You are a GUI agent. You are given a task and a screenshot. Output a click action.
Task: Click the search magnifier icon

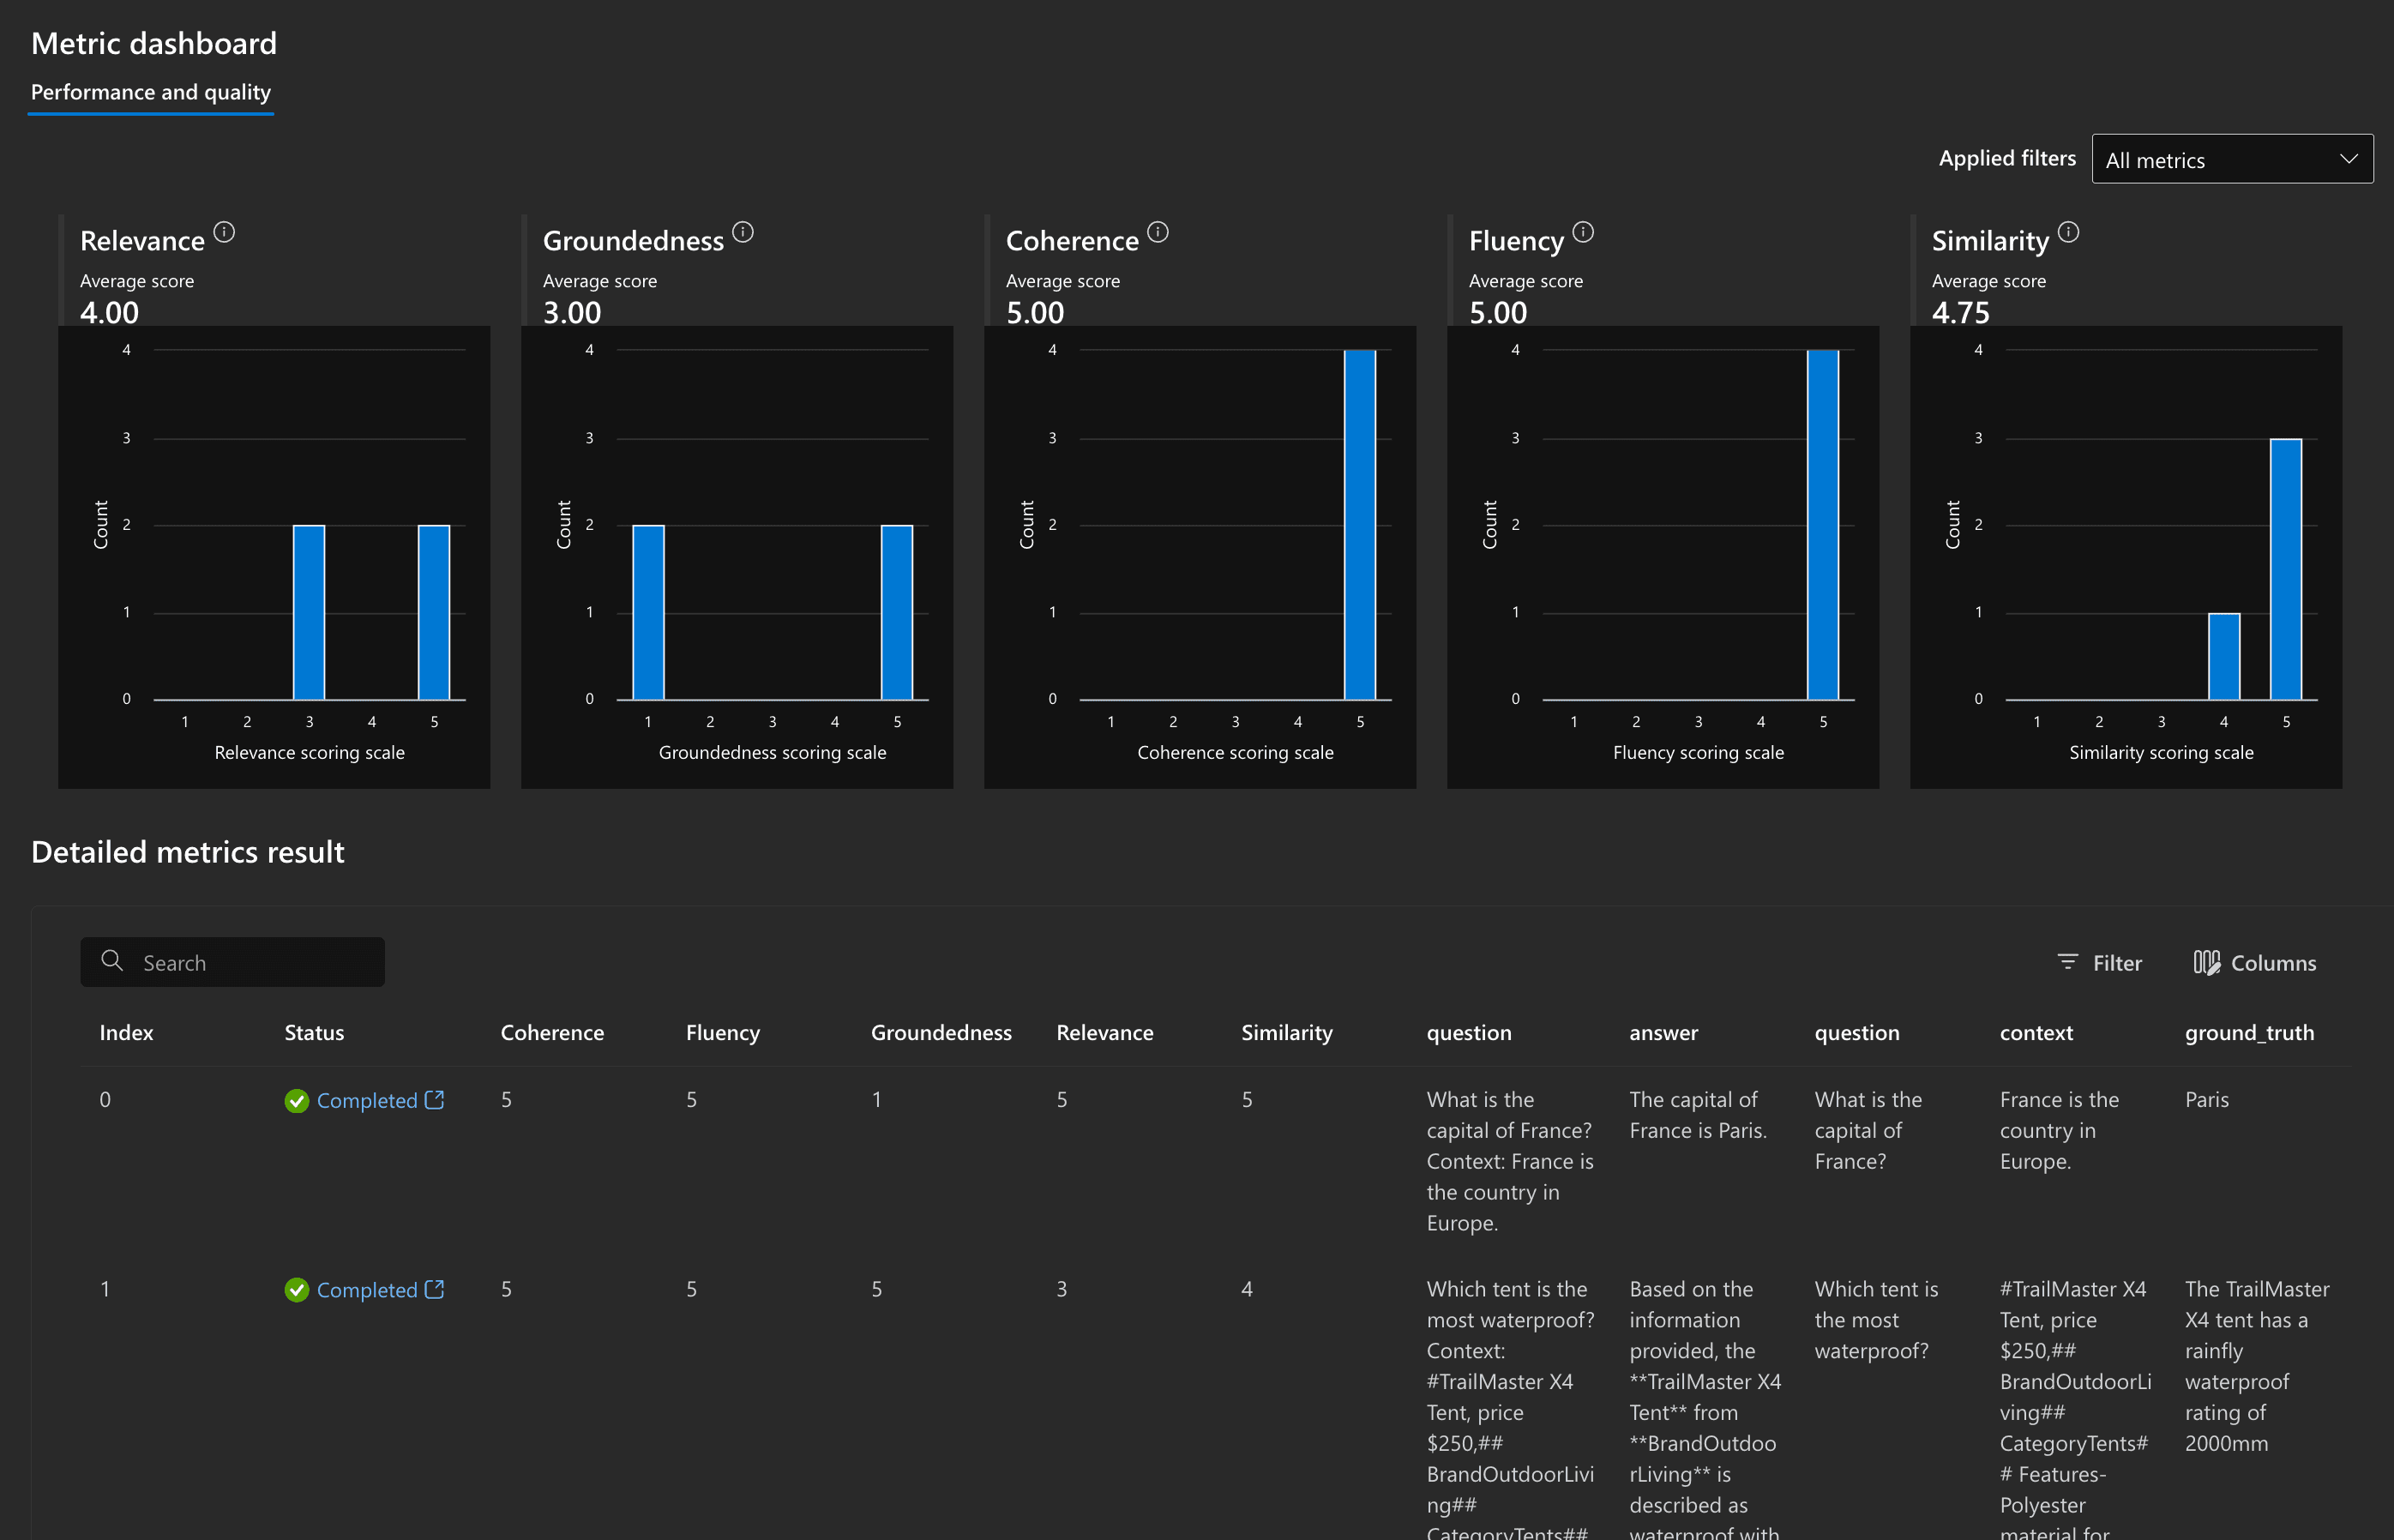[x=112, y=961]
